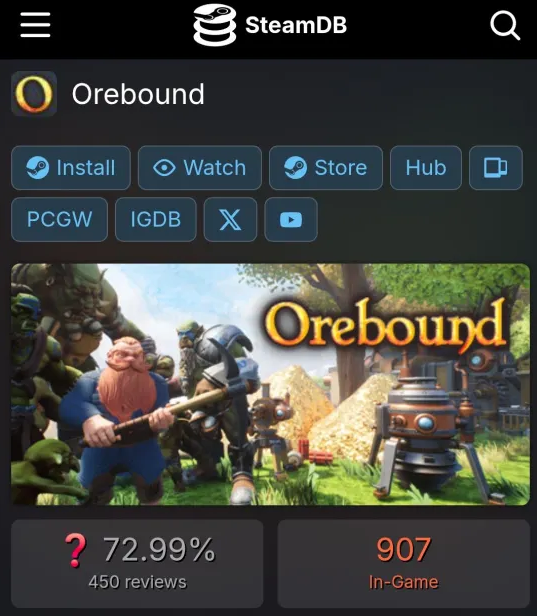Viewport: 537px width, 616px height.
Task: Open the PCGW link
Action: [59, 220]
